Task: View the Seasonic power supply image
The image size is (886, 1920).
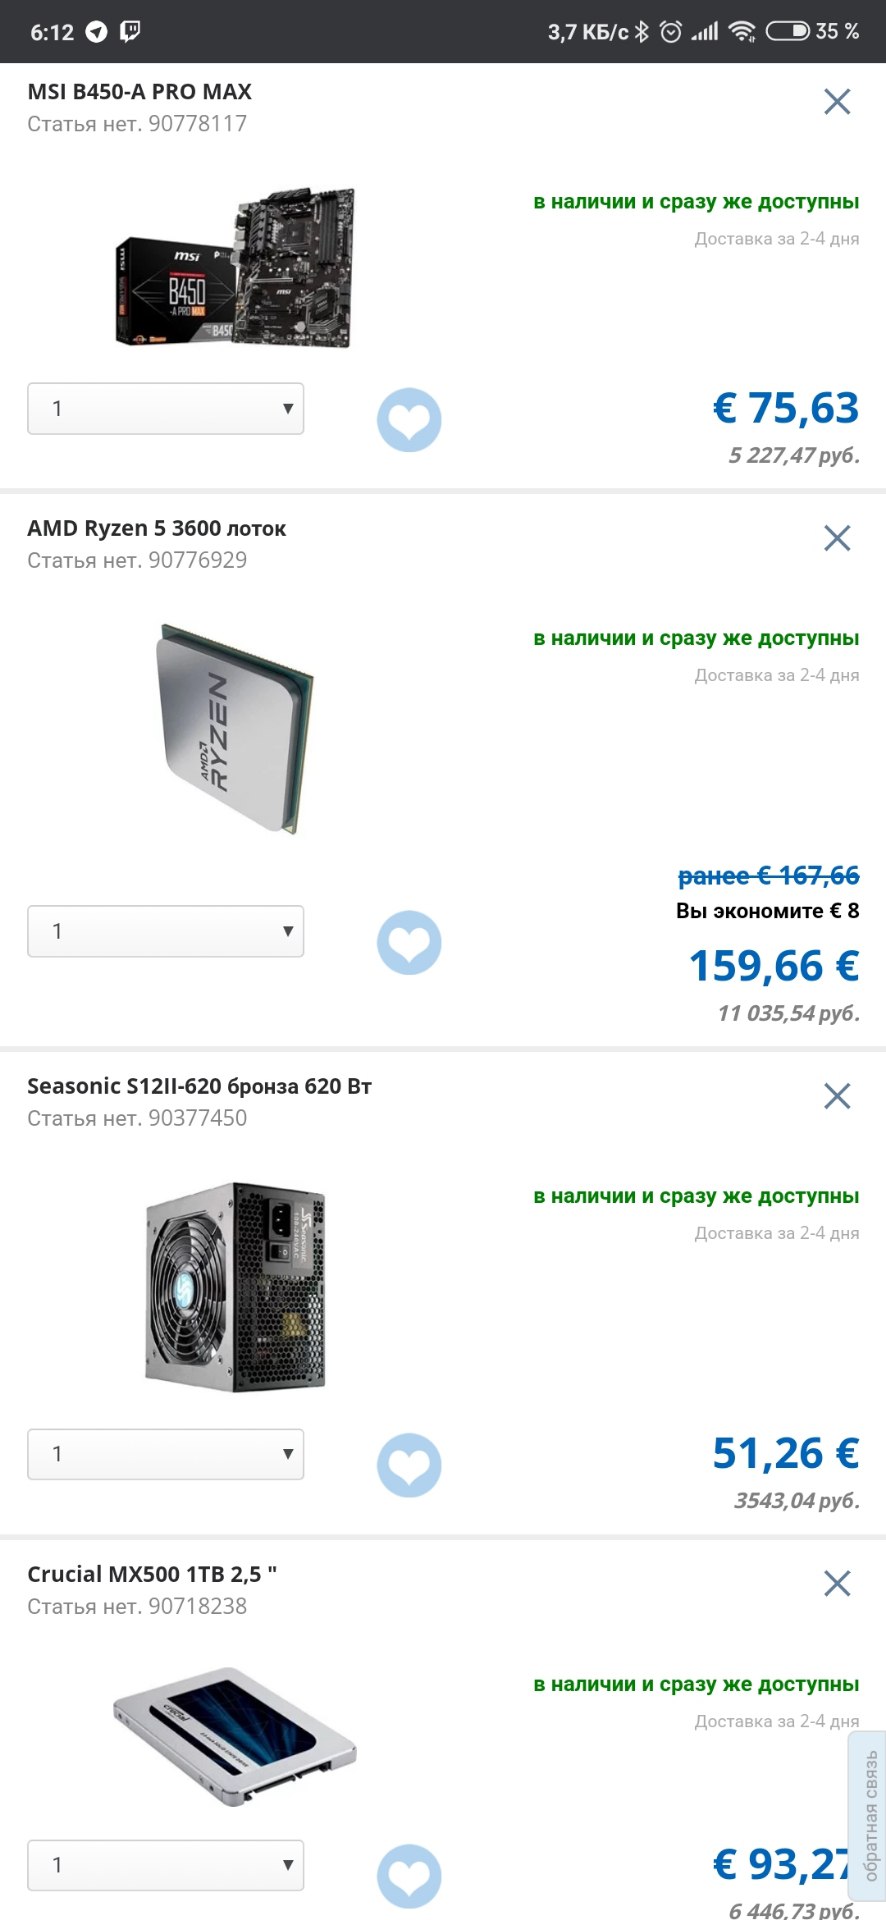Action: click(235, 1286)
